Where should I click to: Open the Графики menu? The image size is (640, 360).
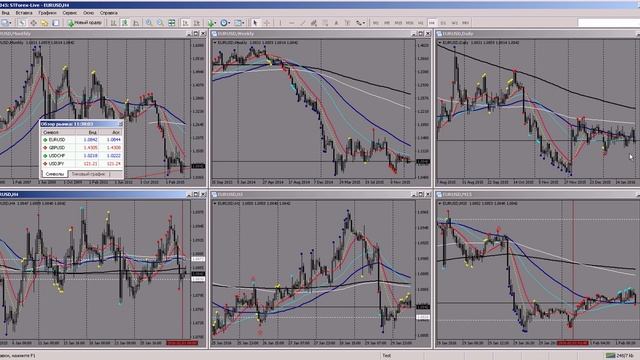coord(47,13)
